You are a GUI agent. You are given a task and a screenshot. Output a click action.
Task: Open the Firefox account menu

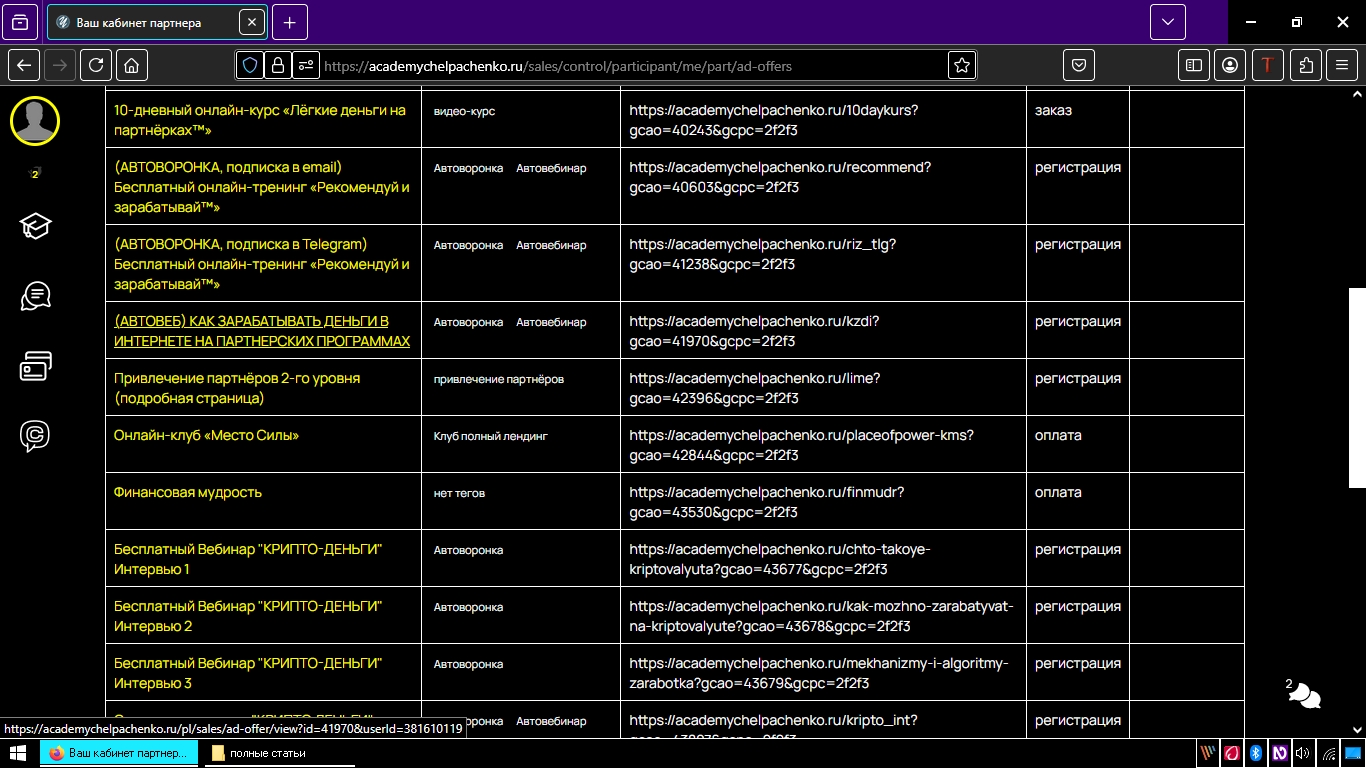point(1230,65)
